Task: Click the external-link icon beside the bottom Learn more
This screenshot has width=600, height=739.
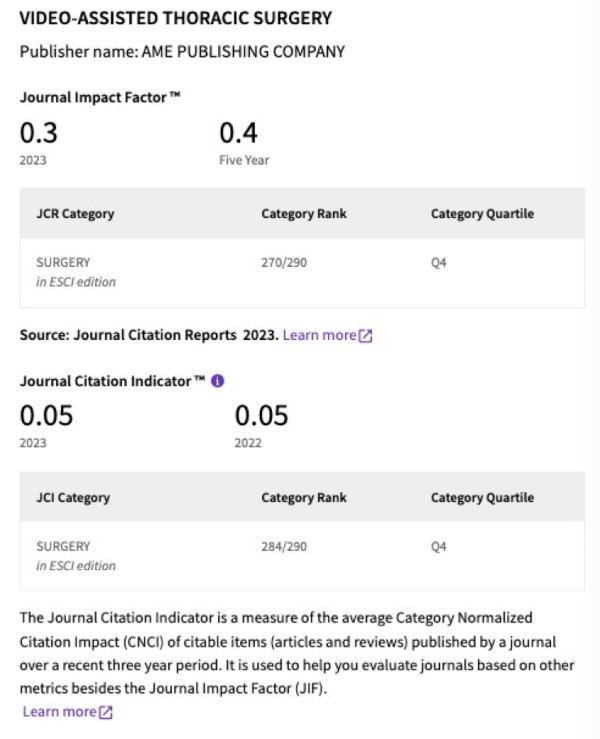Action: pos(106,712)
